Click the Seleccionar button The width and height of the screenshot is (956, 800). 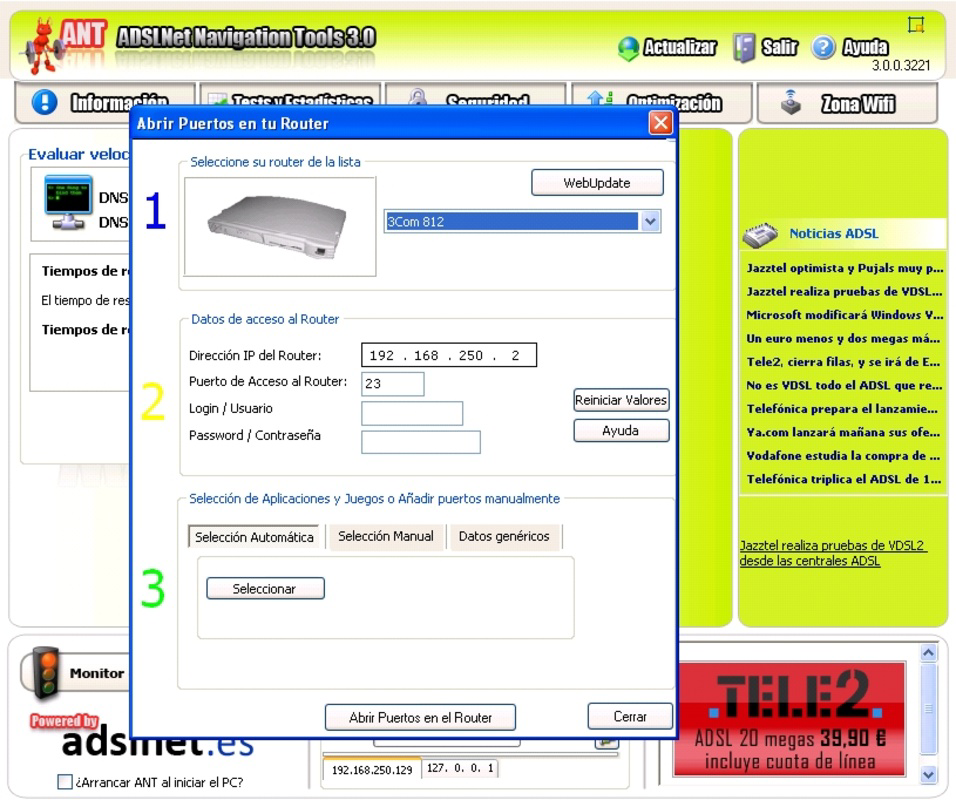click(x=265, y=588)
